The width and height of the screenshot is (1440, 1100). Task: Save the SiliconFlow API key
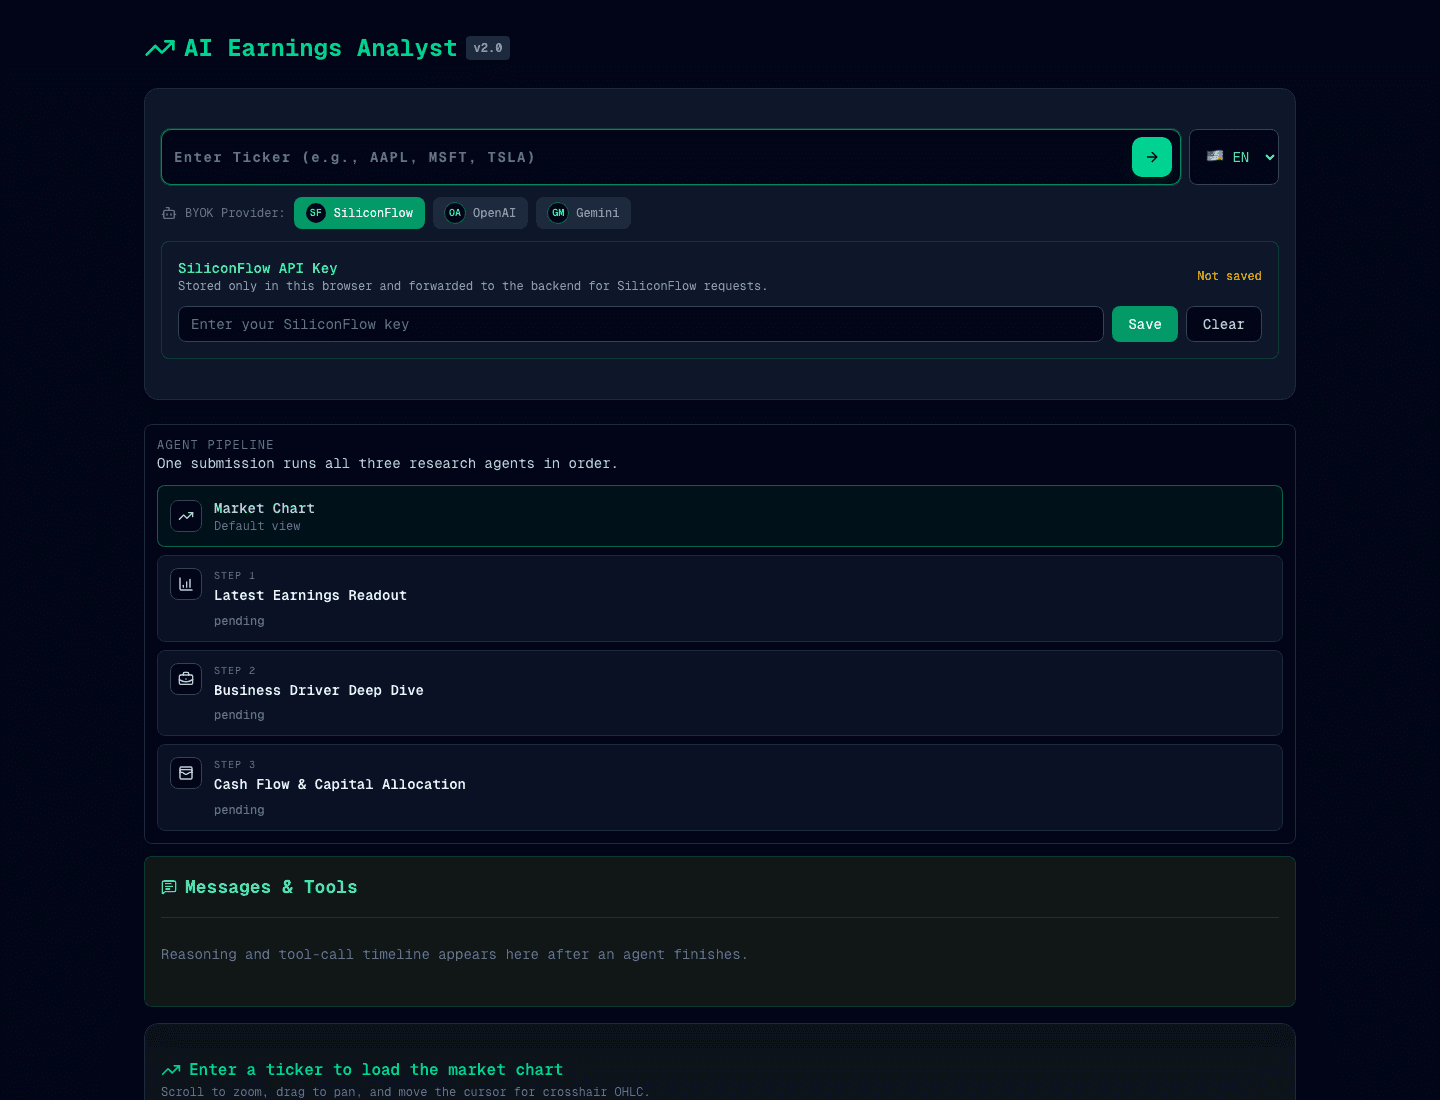[1145, 324]
